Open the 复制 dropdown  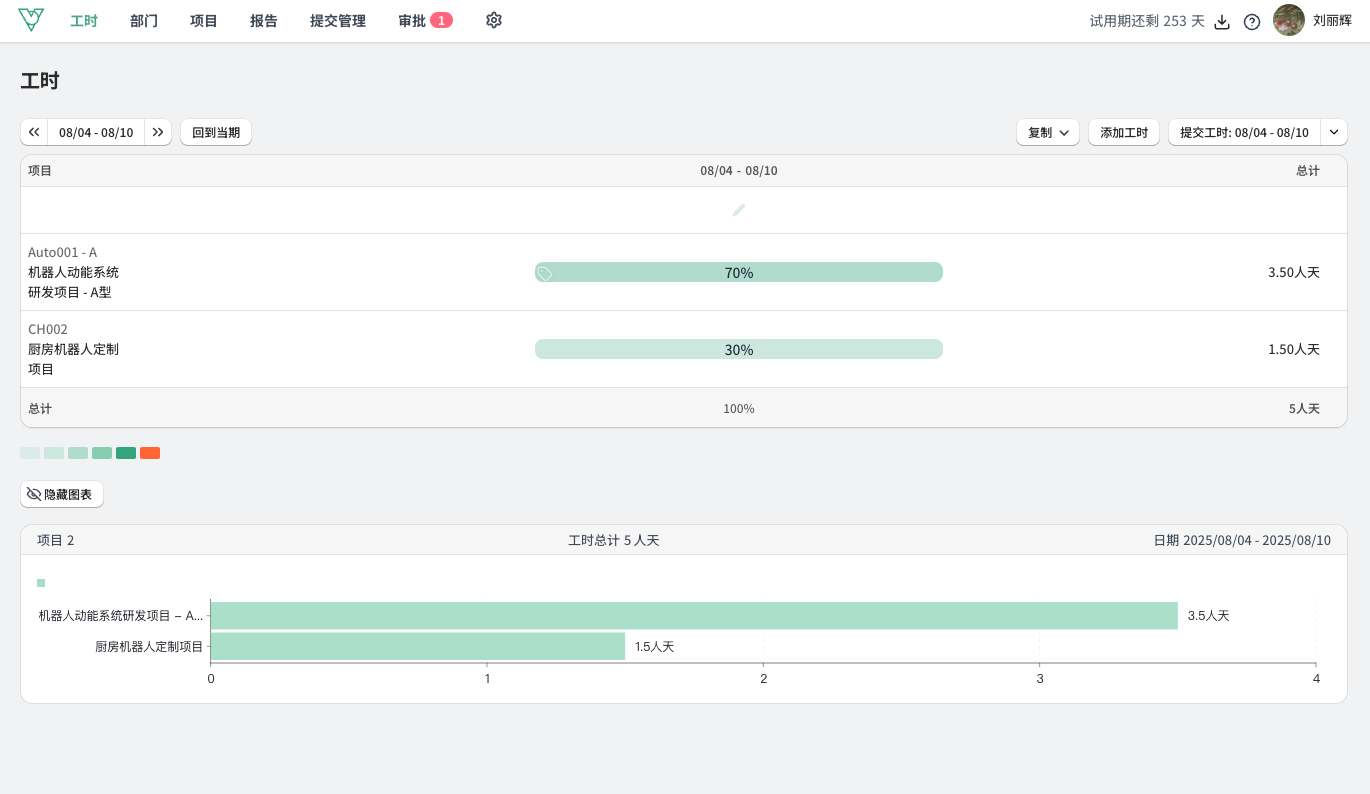[1047, 132]
